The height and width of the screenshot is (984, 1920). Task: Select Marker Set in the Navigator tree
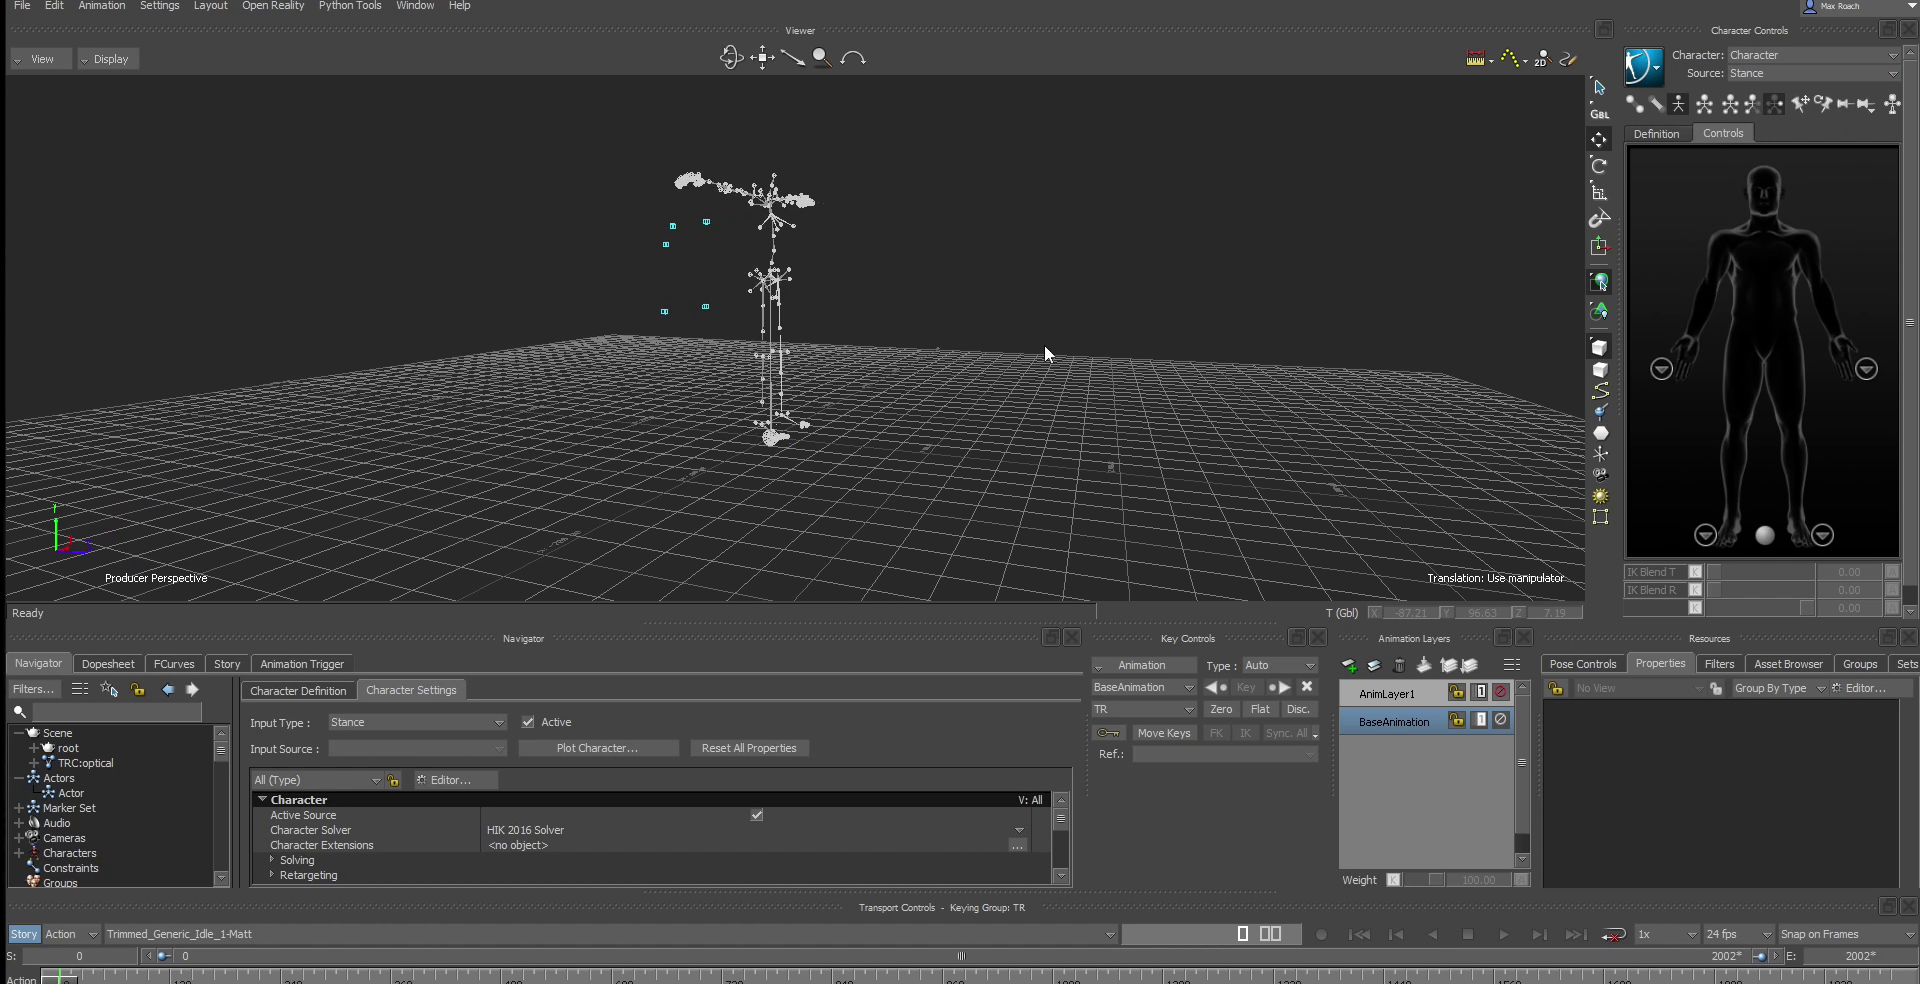pos(69,808)
